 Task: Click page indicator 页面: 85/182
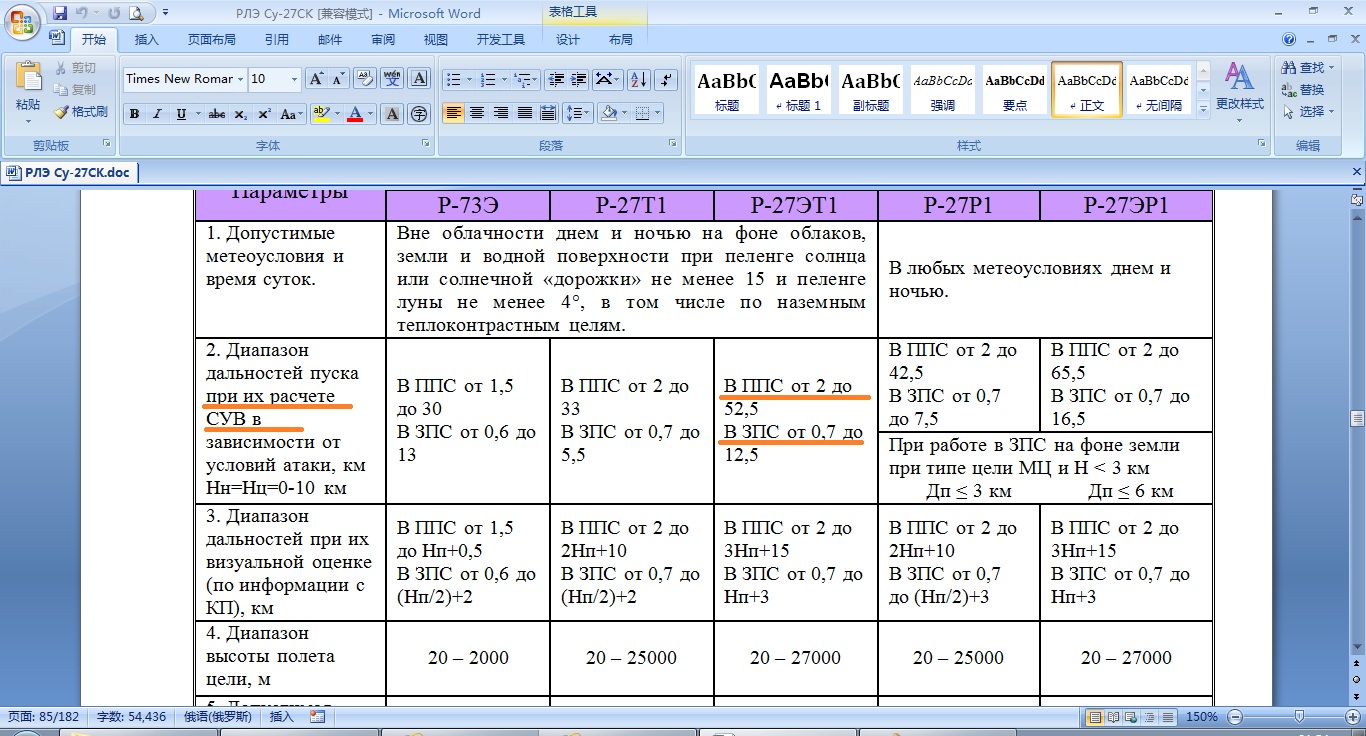click(x=45, y=717)
